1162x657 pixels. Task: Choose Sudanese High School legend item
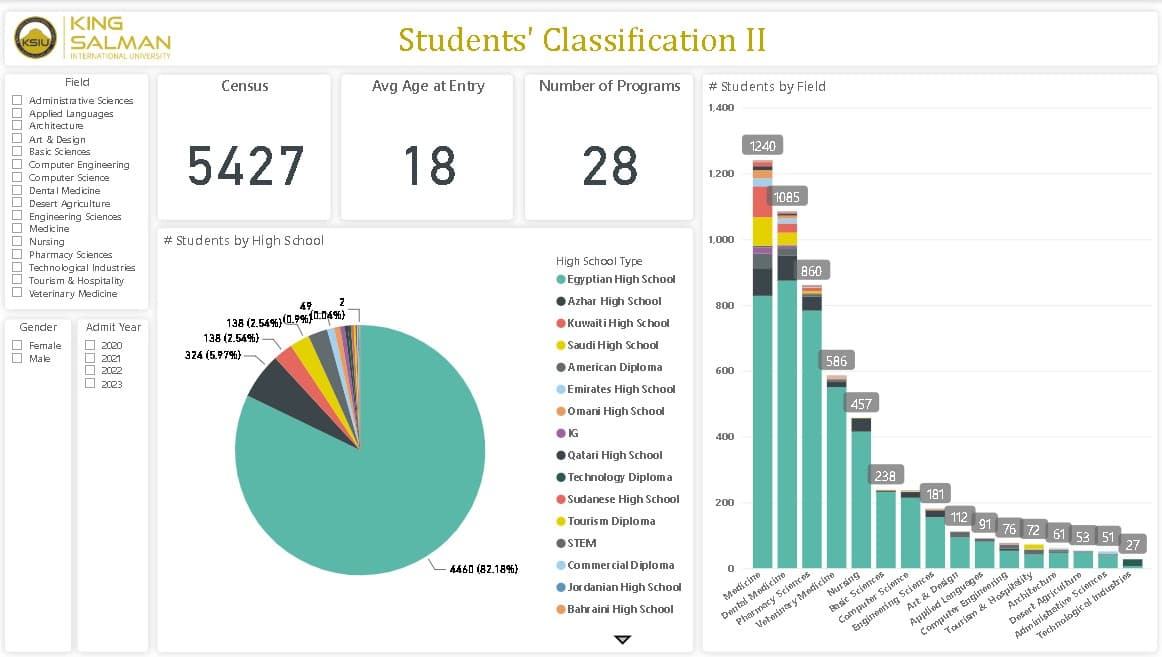(x=618, y=499)
